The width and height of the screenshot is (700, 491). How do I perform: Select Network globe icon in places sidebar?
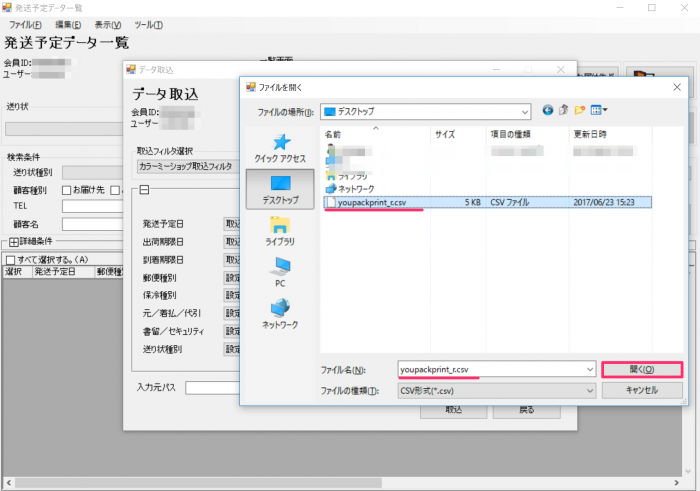pyautogui.click(x=280, y=308)
